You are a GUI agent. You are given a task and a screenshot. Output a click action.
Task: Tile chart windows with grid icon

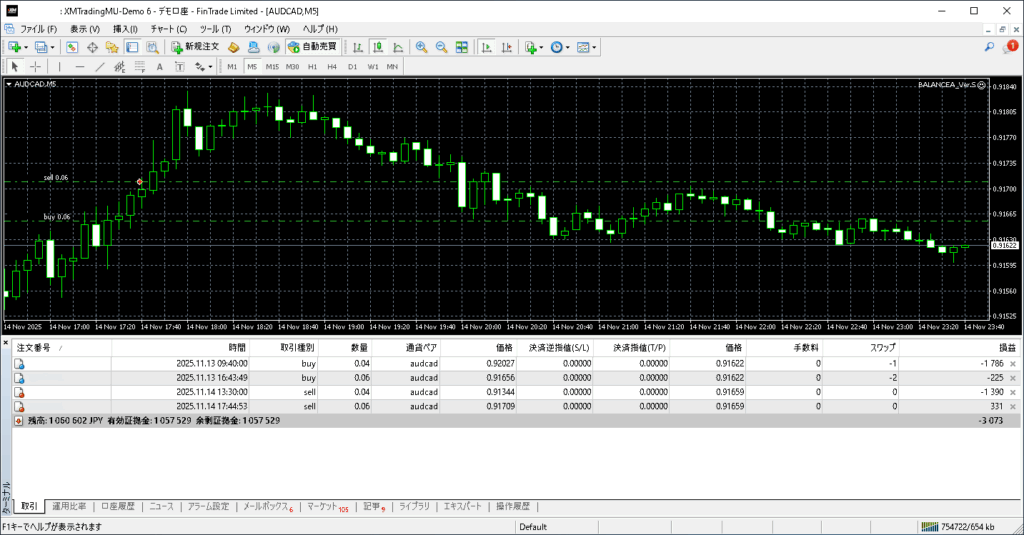(461, 47)
